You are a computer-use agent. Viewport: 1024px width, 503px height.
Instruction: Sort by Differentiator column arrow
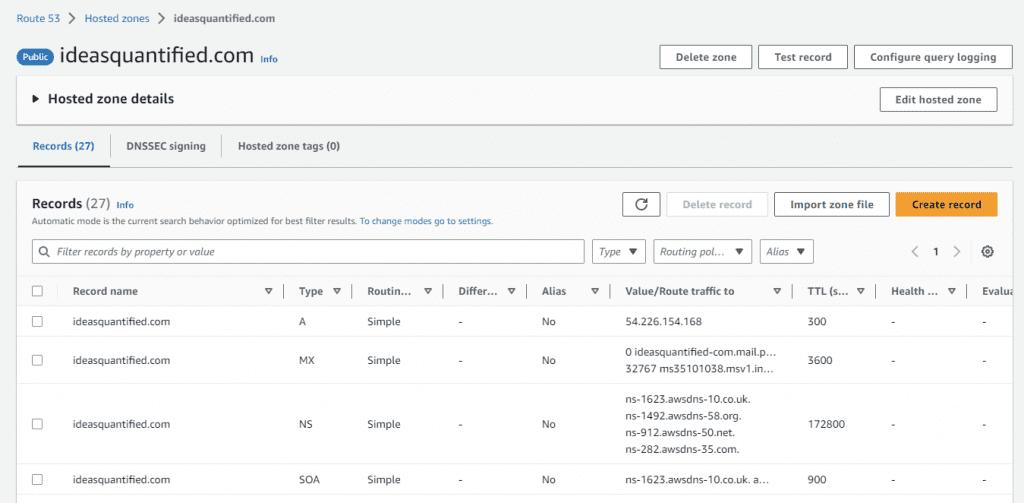point(511,291)
